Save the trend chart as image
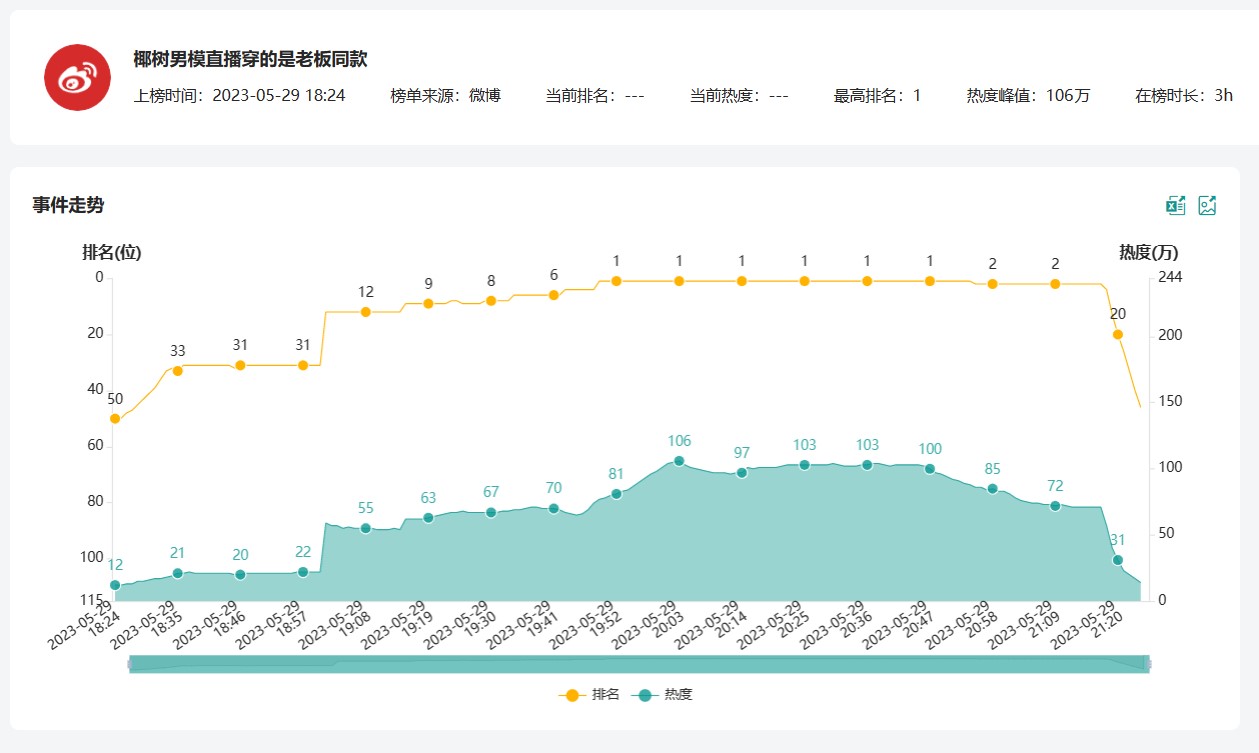Screen dimensions: 1259x753 point(1207,206)
